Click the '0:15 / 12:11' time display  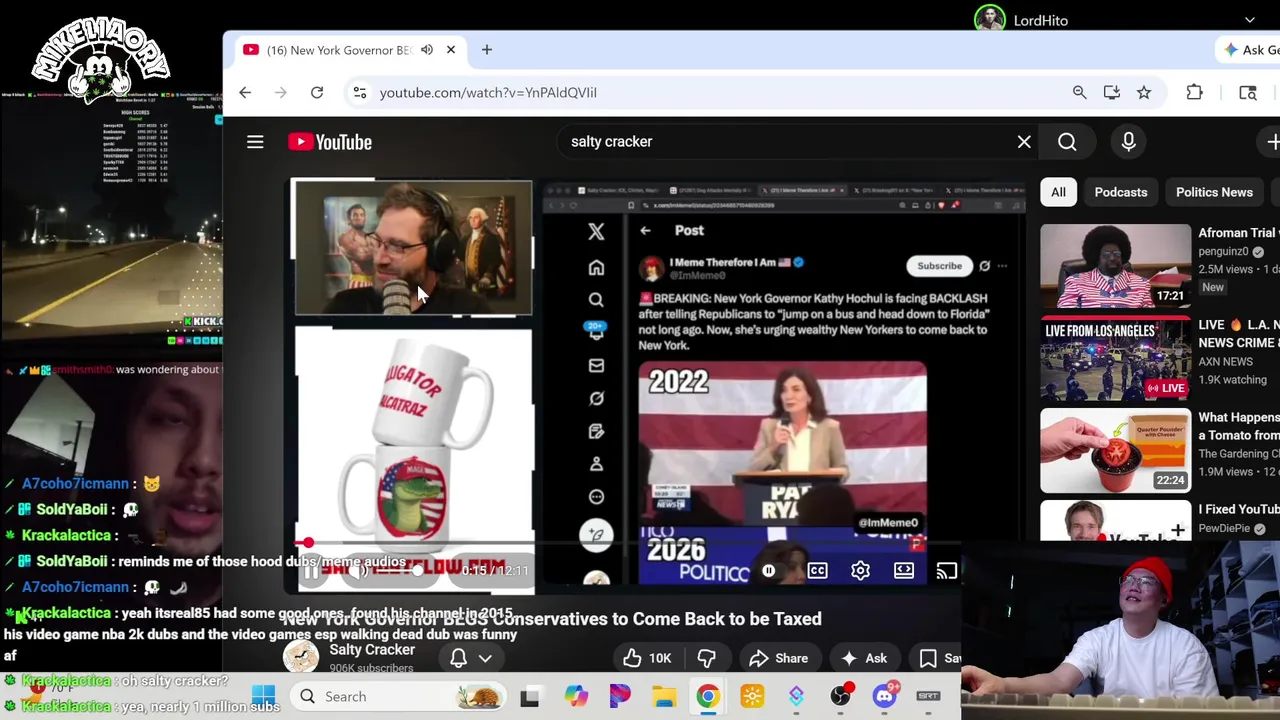pos(494,571)
